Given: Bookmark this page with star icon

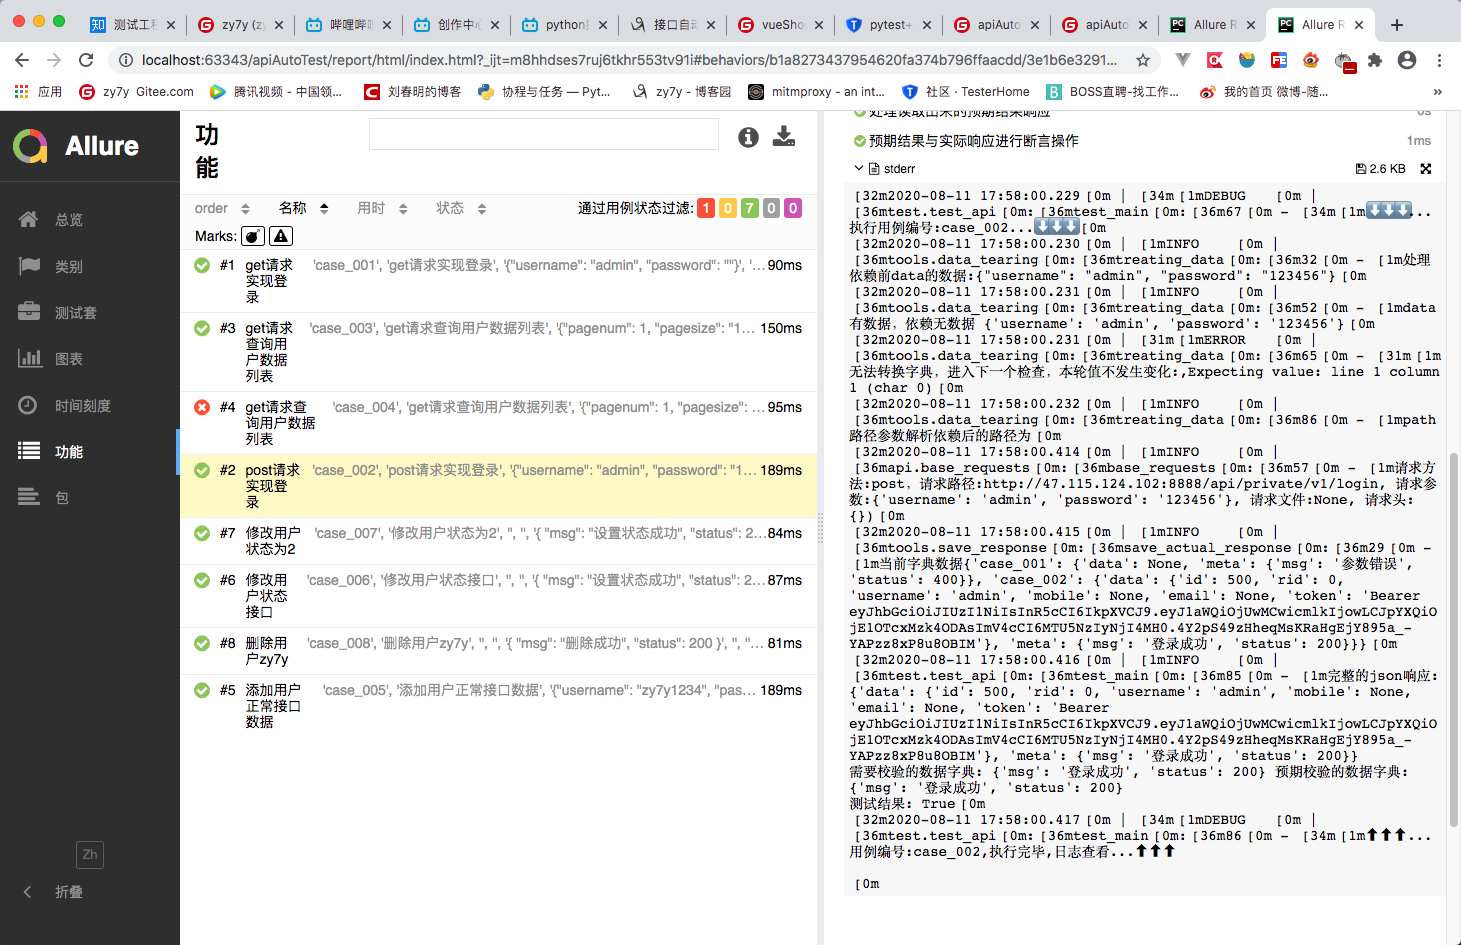Looking at the screenshot, I should (x=1143, y=60).
